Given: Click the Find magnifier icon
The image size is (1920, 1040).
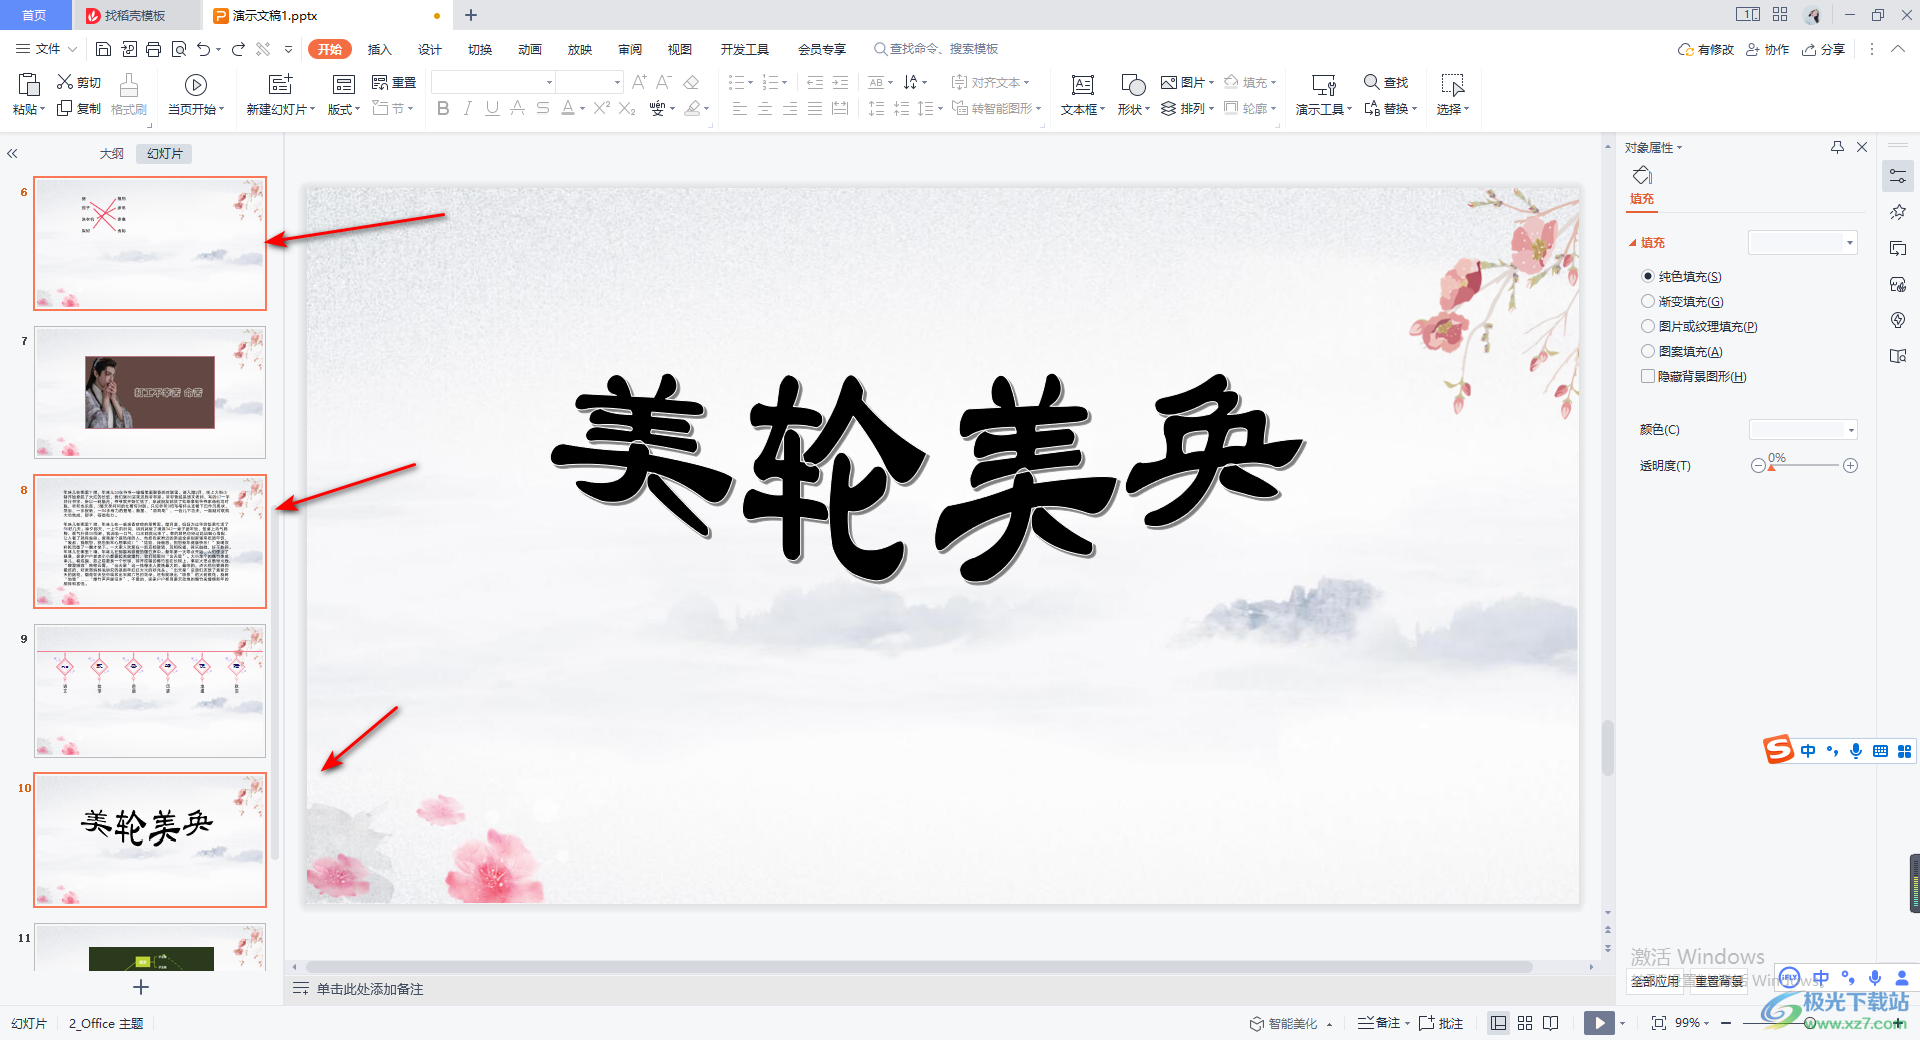Looking at the screenshot, I should click(1372, 82).
